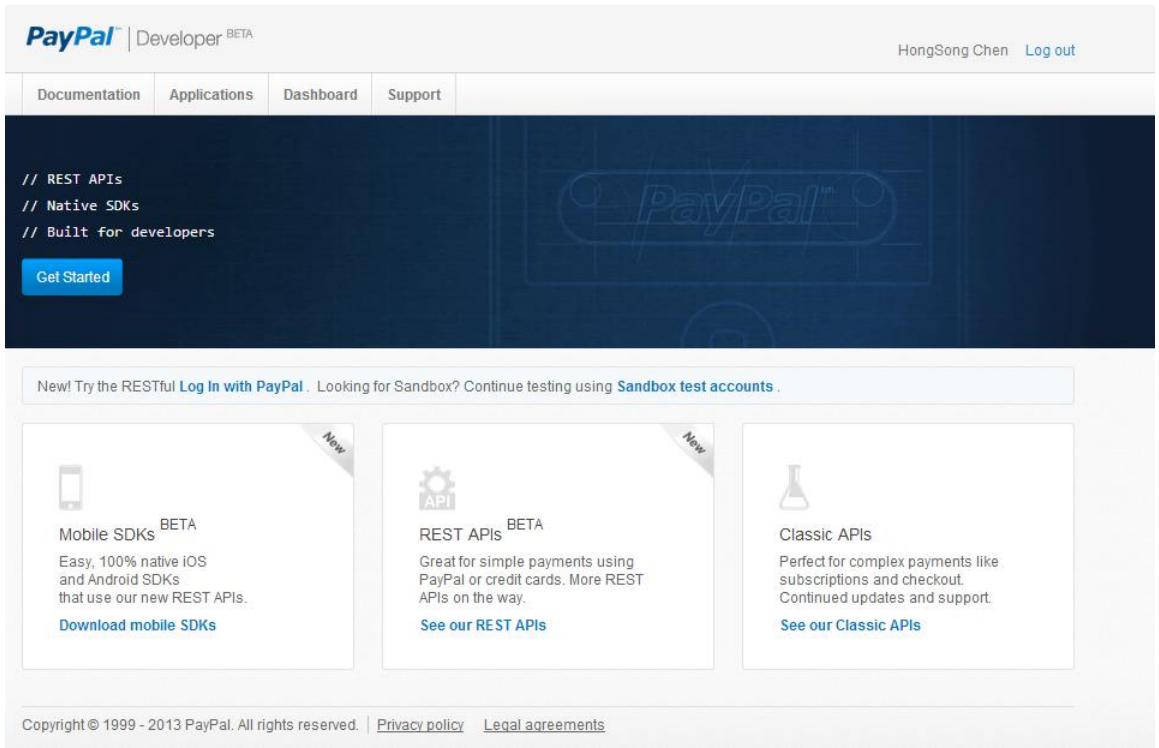The image size is (1159, 748).
Task: Follow the See our REST APIs link
Action: pos(483,625)
